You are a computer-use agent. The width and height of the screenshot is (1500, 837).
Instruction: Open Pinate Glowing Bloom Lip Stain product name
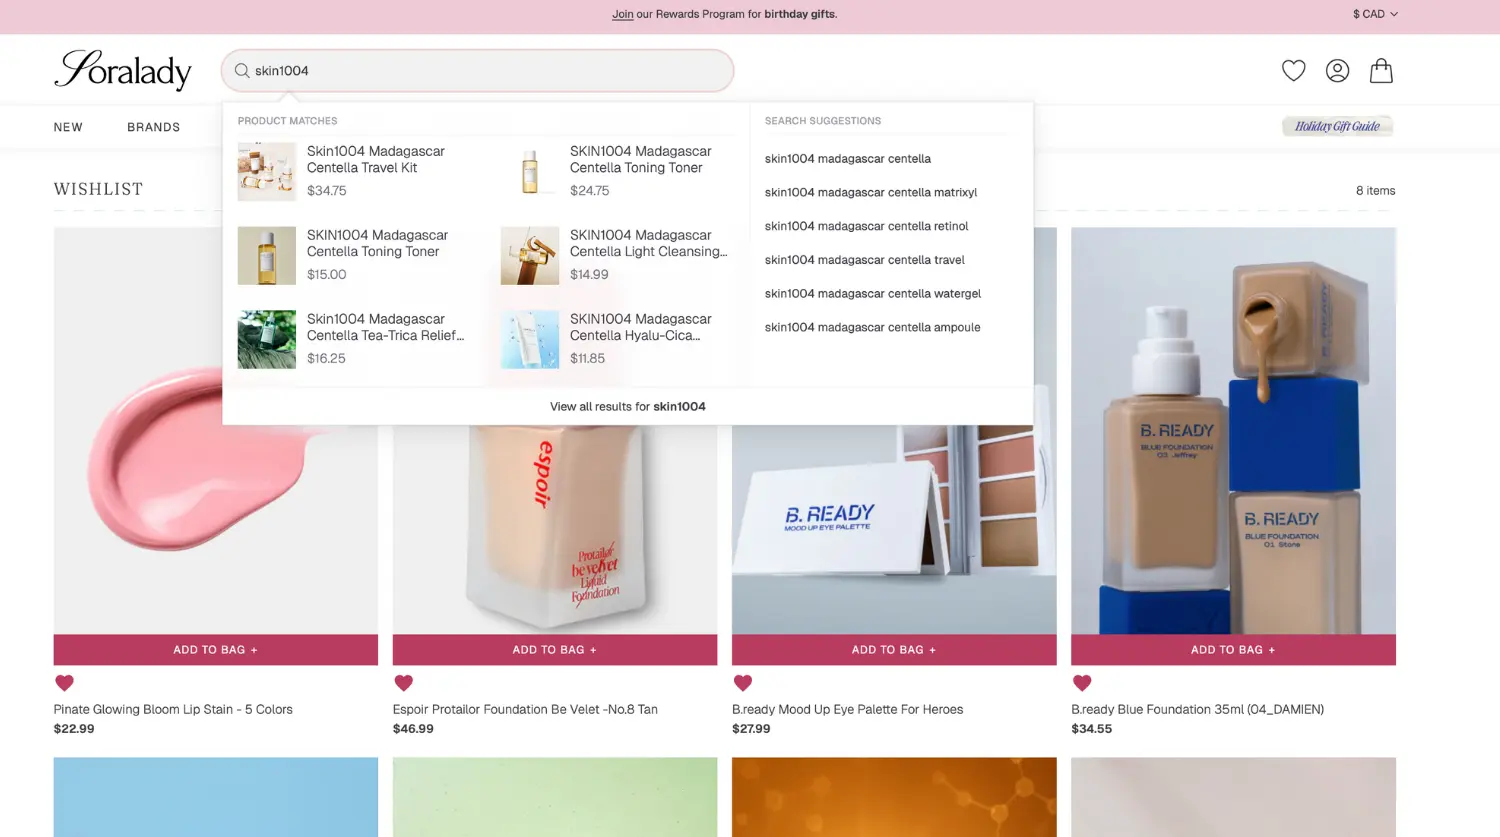(173, 709)
